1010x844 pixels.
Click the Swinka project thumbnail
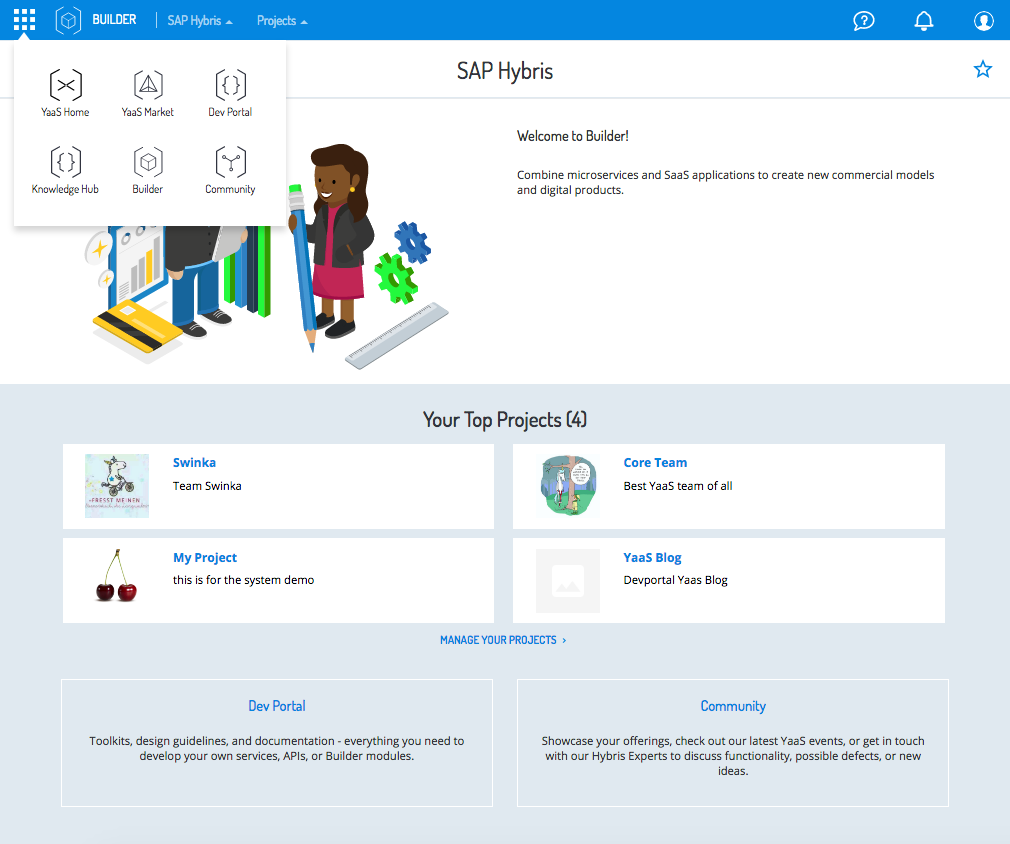pos(117,486)
